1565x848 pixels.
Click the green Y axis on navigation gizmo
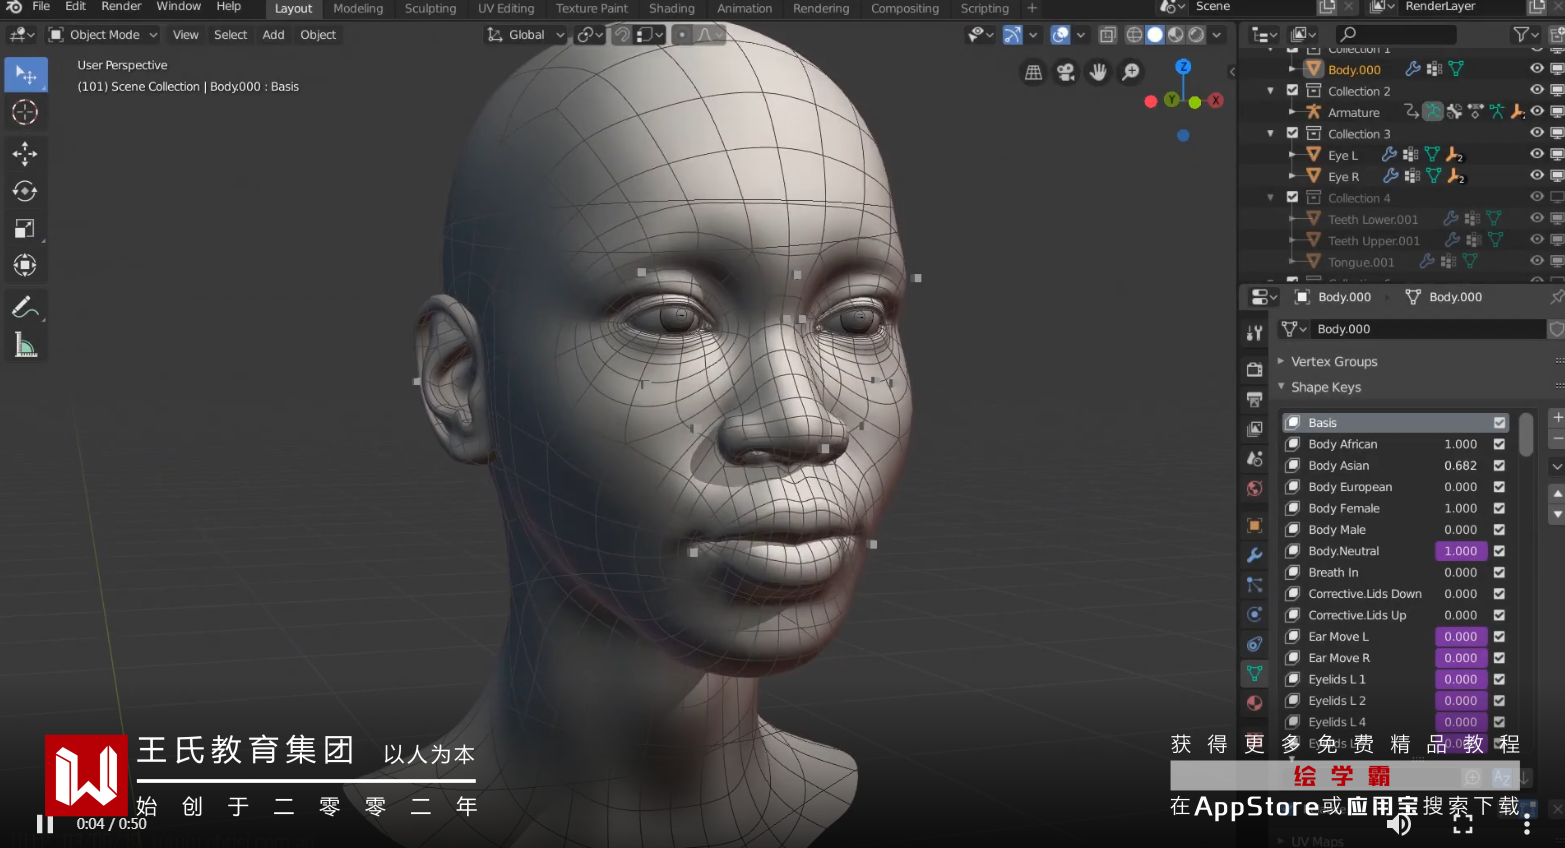point(1171,100)
